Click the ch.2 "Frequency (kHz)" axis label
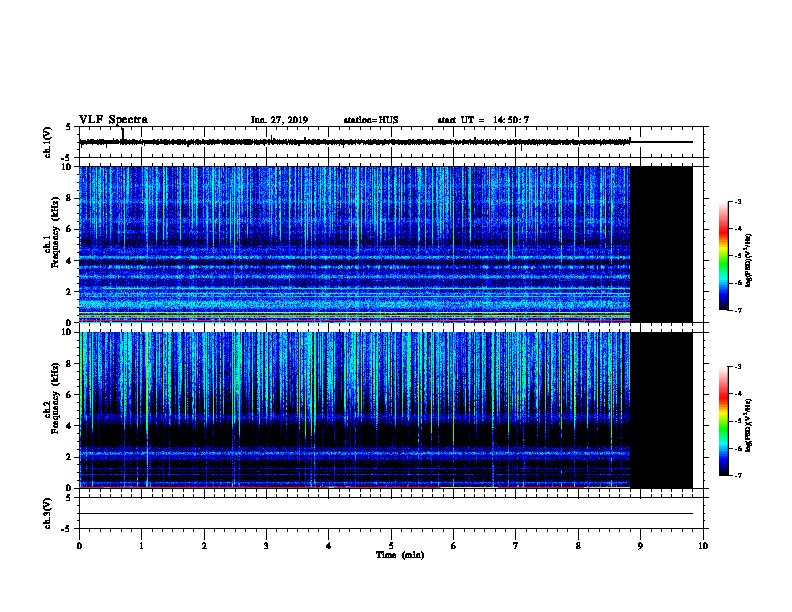792x612 pixels. point(55,398)
